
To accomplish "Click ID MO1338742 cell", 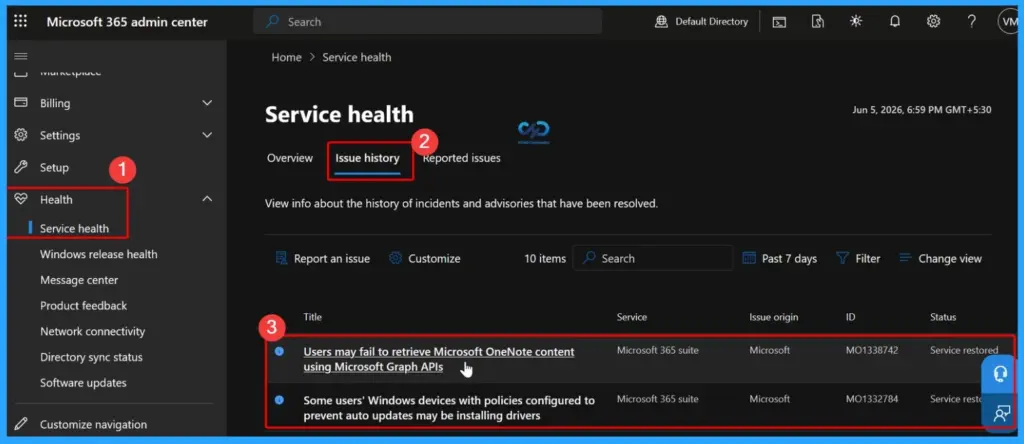I will tap(872, 350).
